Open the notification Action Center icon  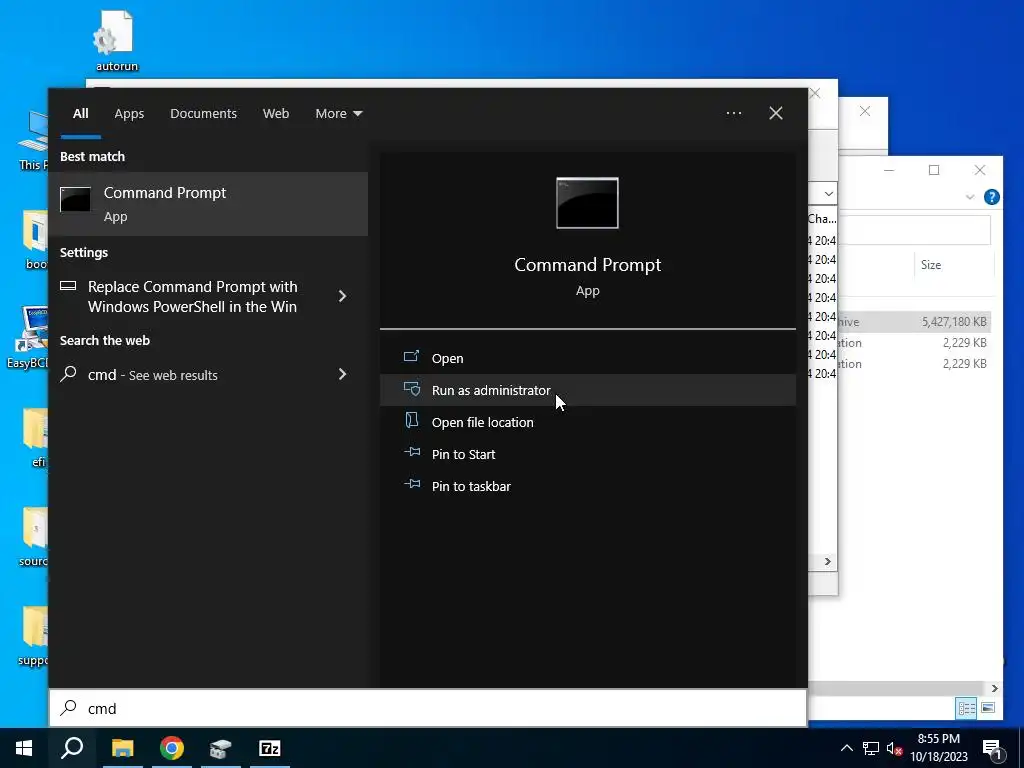pyautogui.click(x=991, y=749)
